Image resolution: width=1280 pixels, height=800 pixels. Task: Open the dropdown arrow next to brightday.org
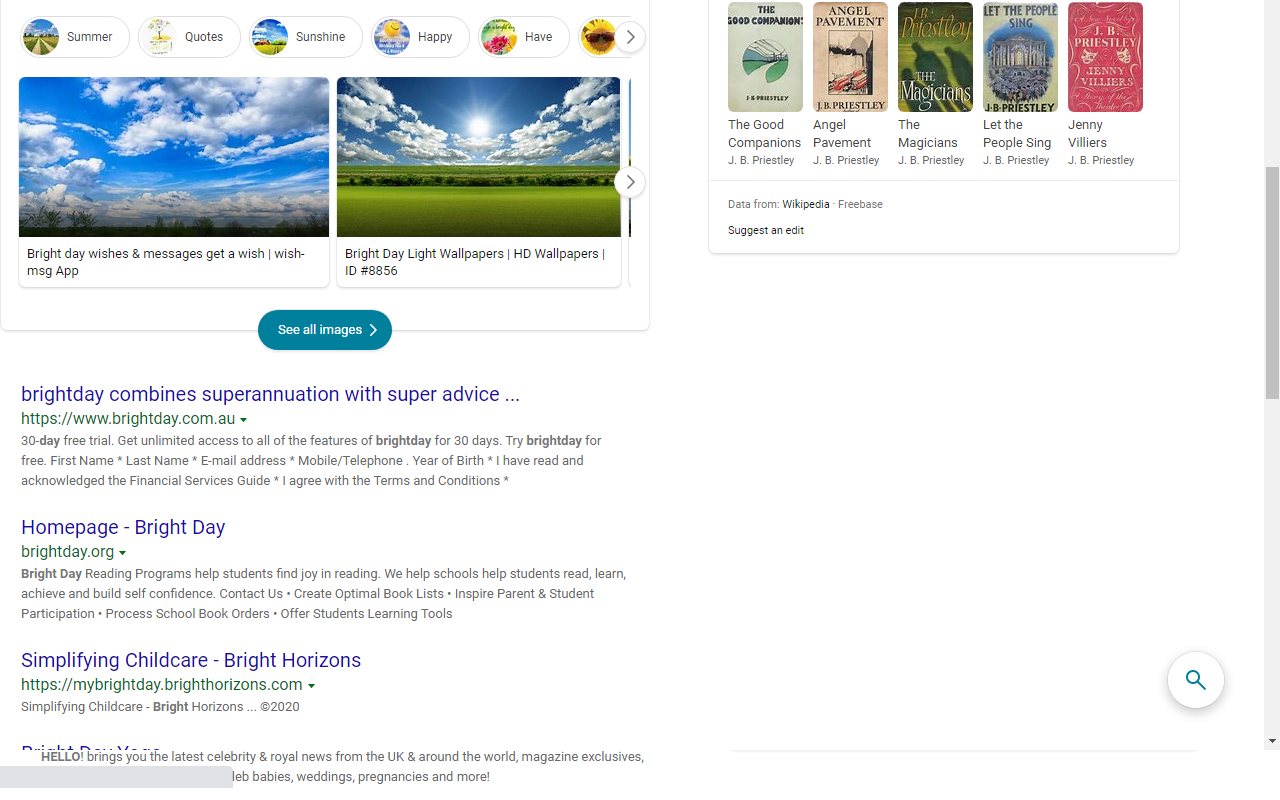tap(123, 553)
